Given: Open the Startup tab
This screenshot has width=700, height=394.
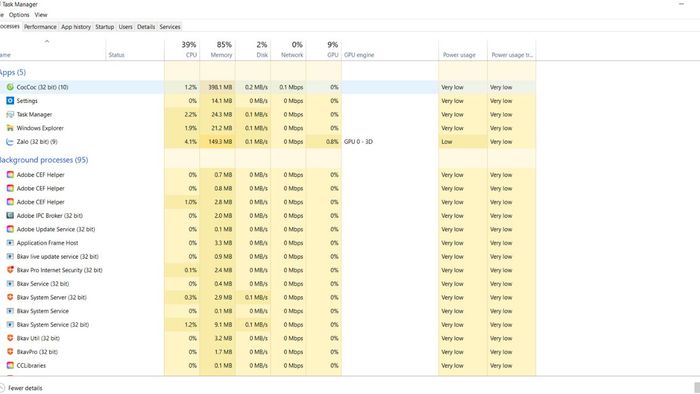Looking at the screenshot, I should [x=104, y=27].
